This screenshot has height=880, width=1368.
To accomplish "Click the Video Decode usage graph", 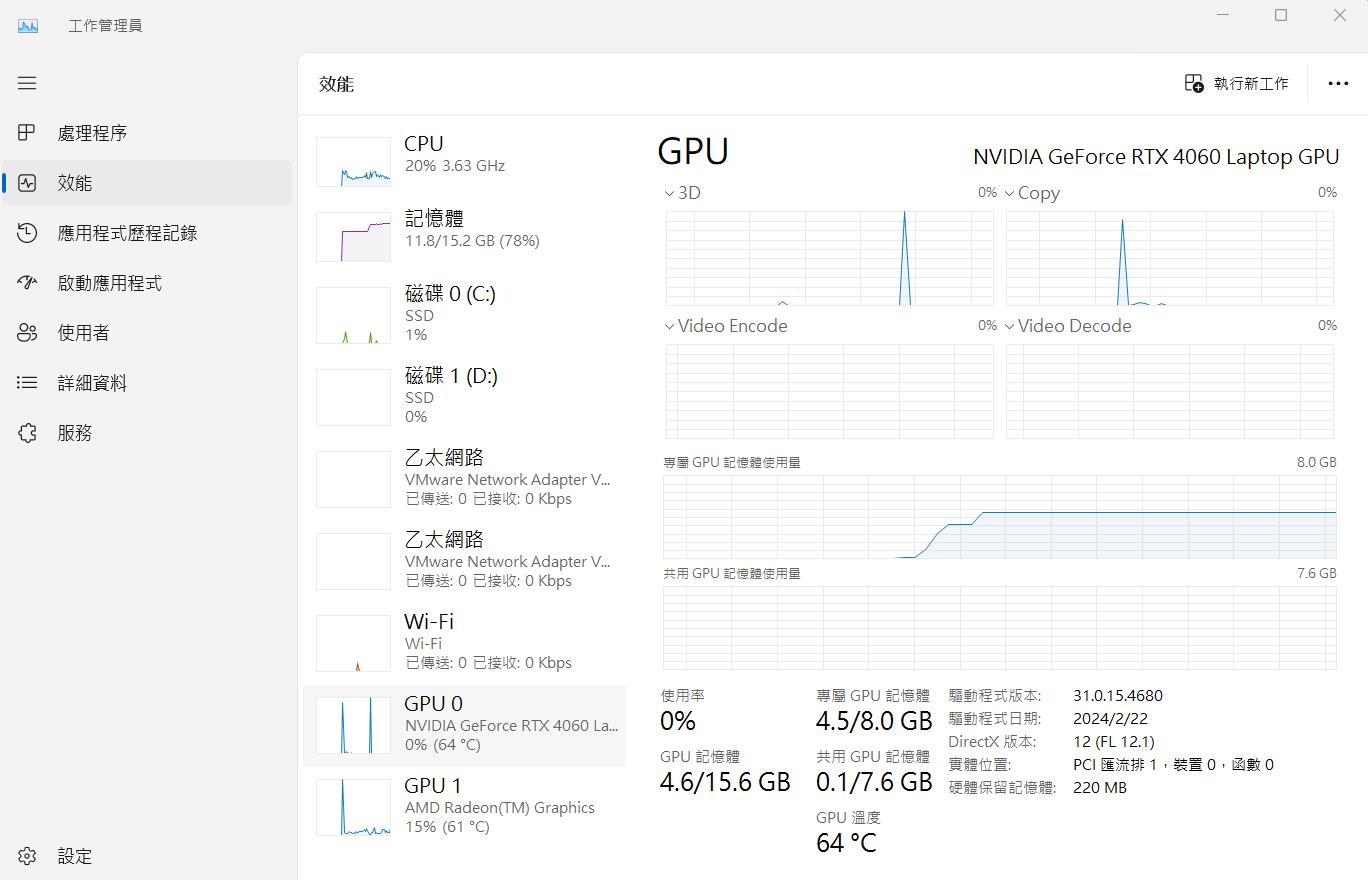I will (1170, 391).
